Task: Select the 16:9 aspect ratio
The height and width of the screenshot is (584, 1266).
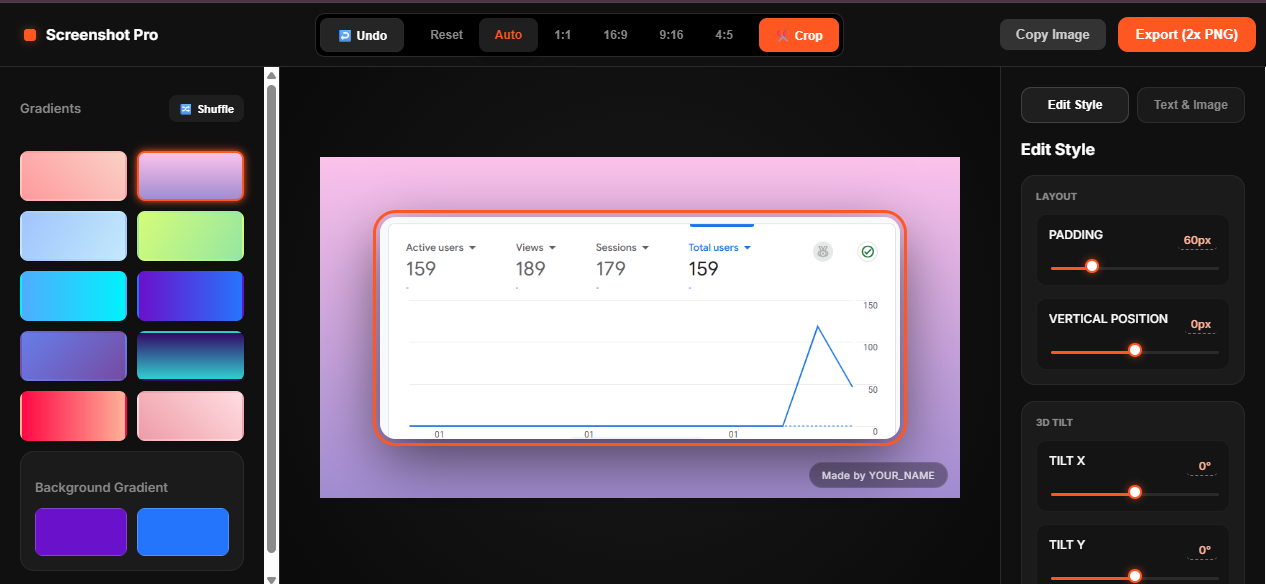Action: click(x=616, y=35)
